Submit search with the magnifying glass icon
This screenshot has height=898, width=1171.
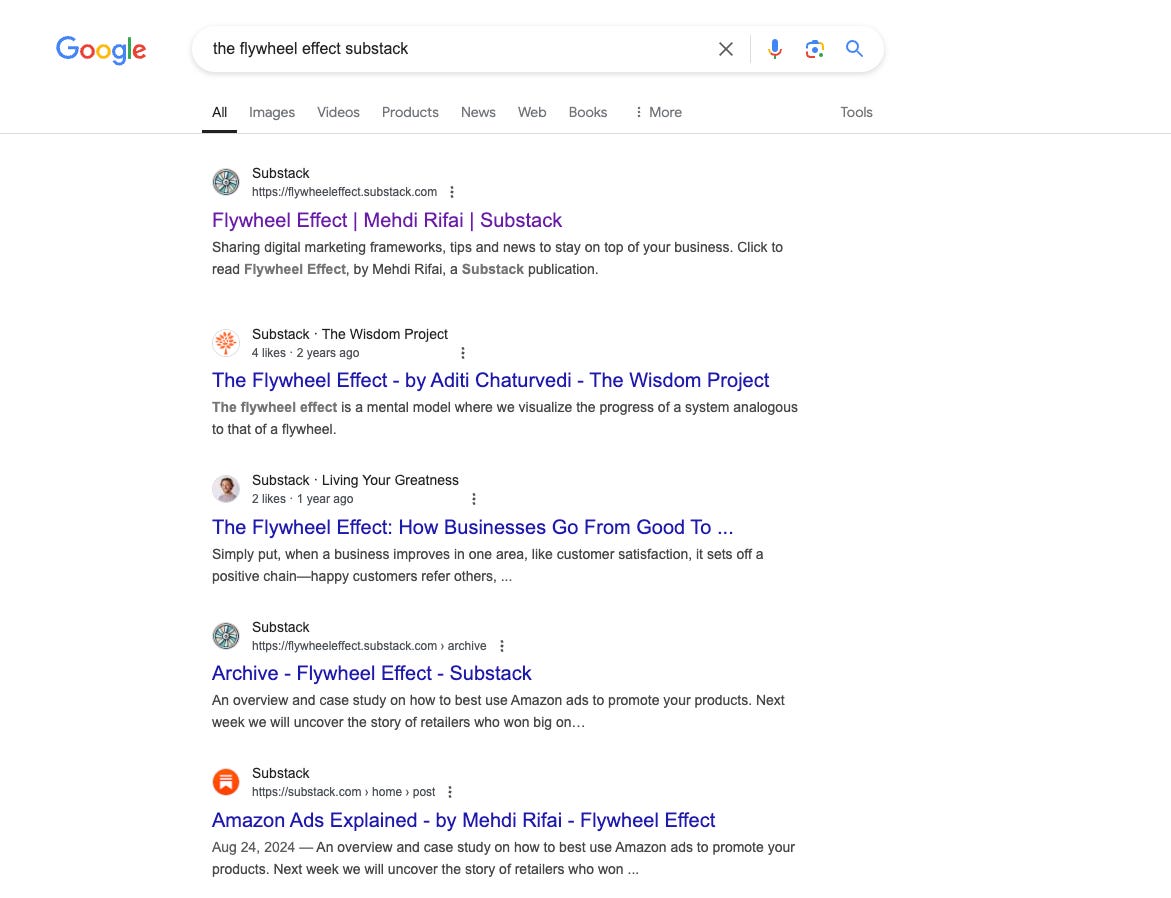(x=854, y=49)
